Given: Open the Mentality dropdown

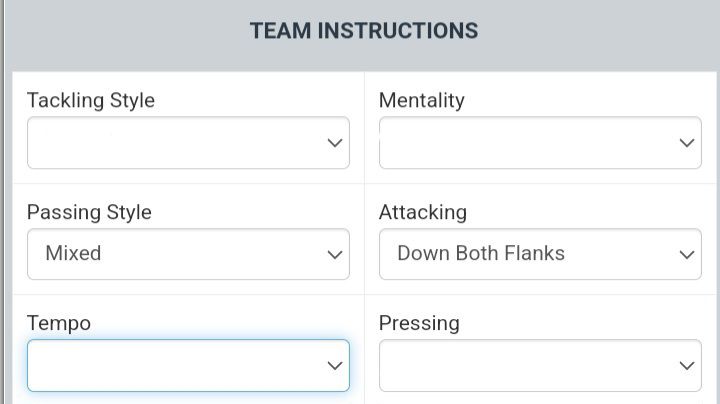Looking at the screenshot, I should (x=540, y=142).
